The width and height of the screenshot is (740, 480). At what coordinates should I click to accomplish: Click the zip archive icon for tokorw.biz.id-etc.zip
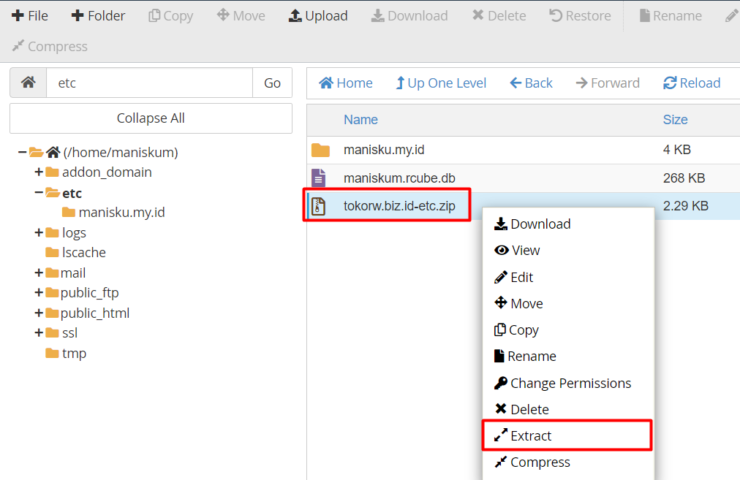coord(319,206)
